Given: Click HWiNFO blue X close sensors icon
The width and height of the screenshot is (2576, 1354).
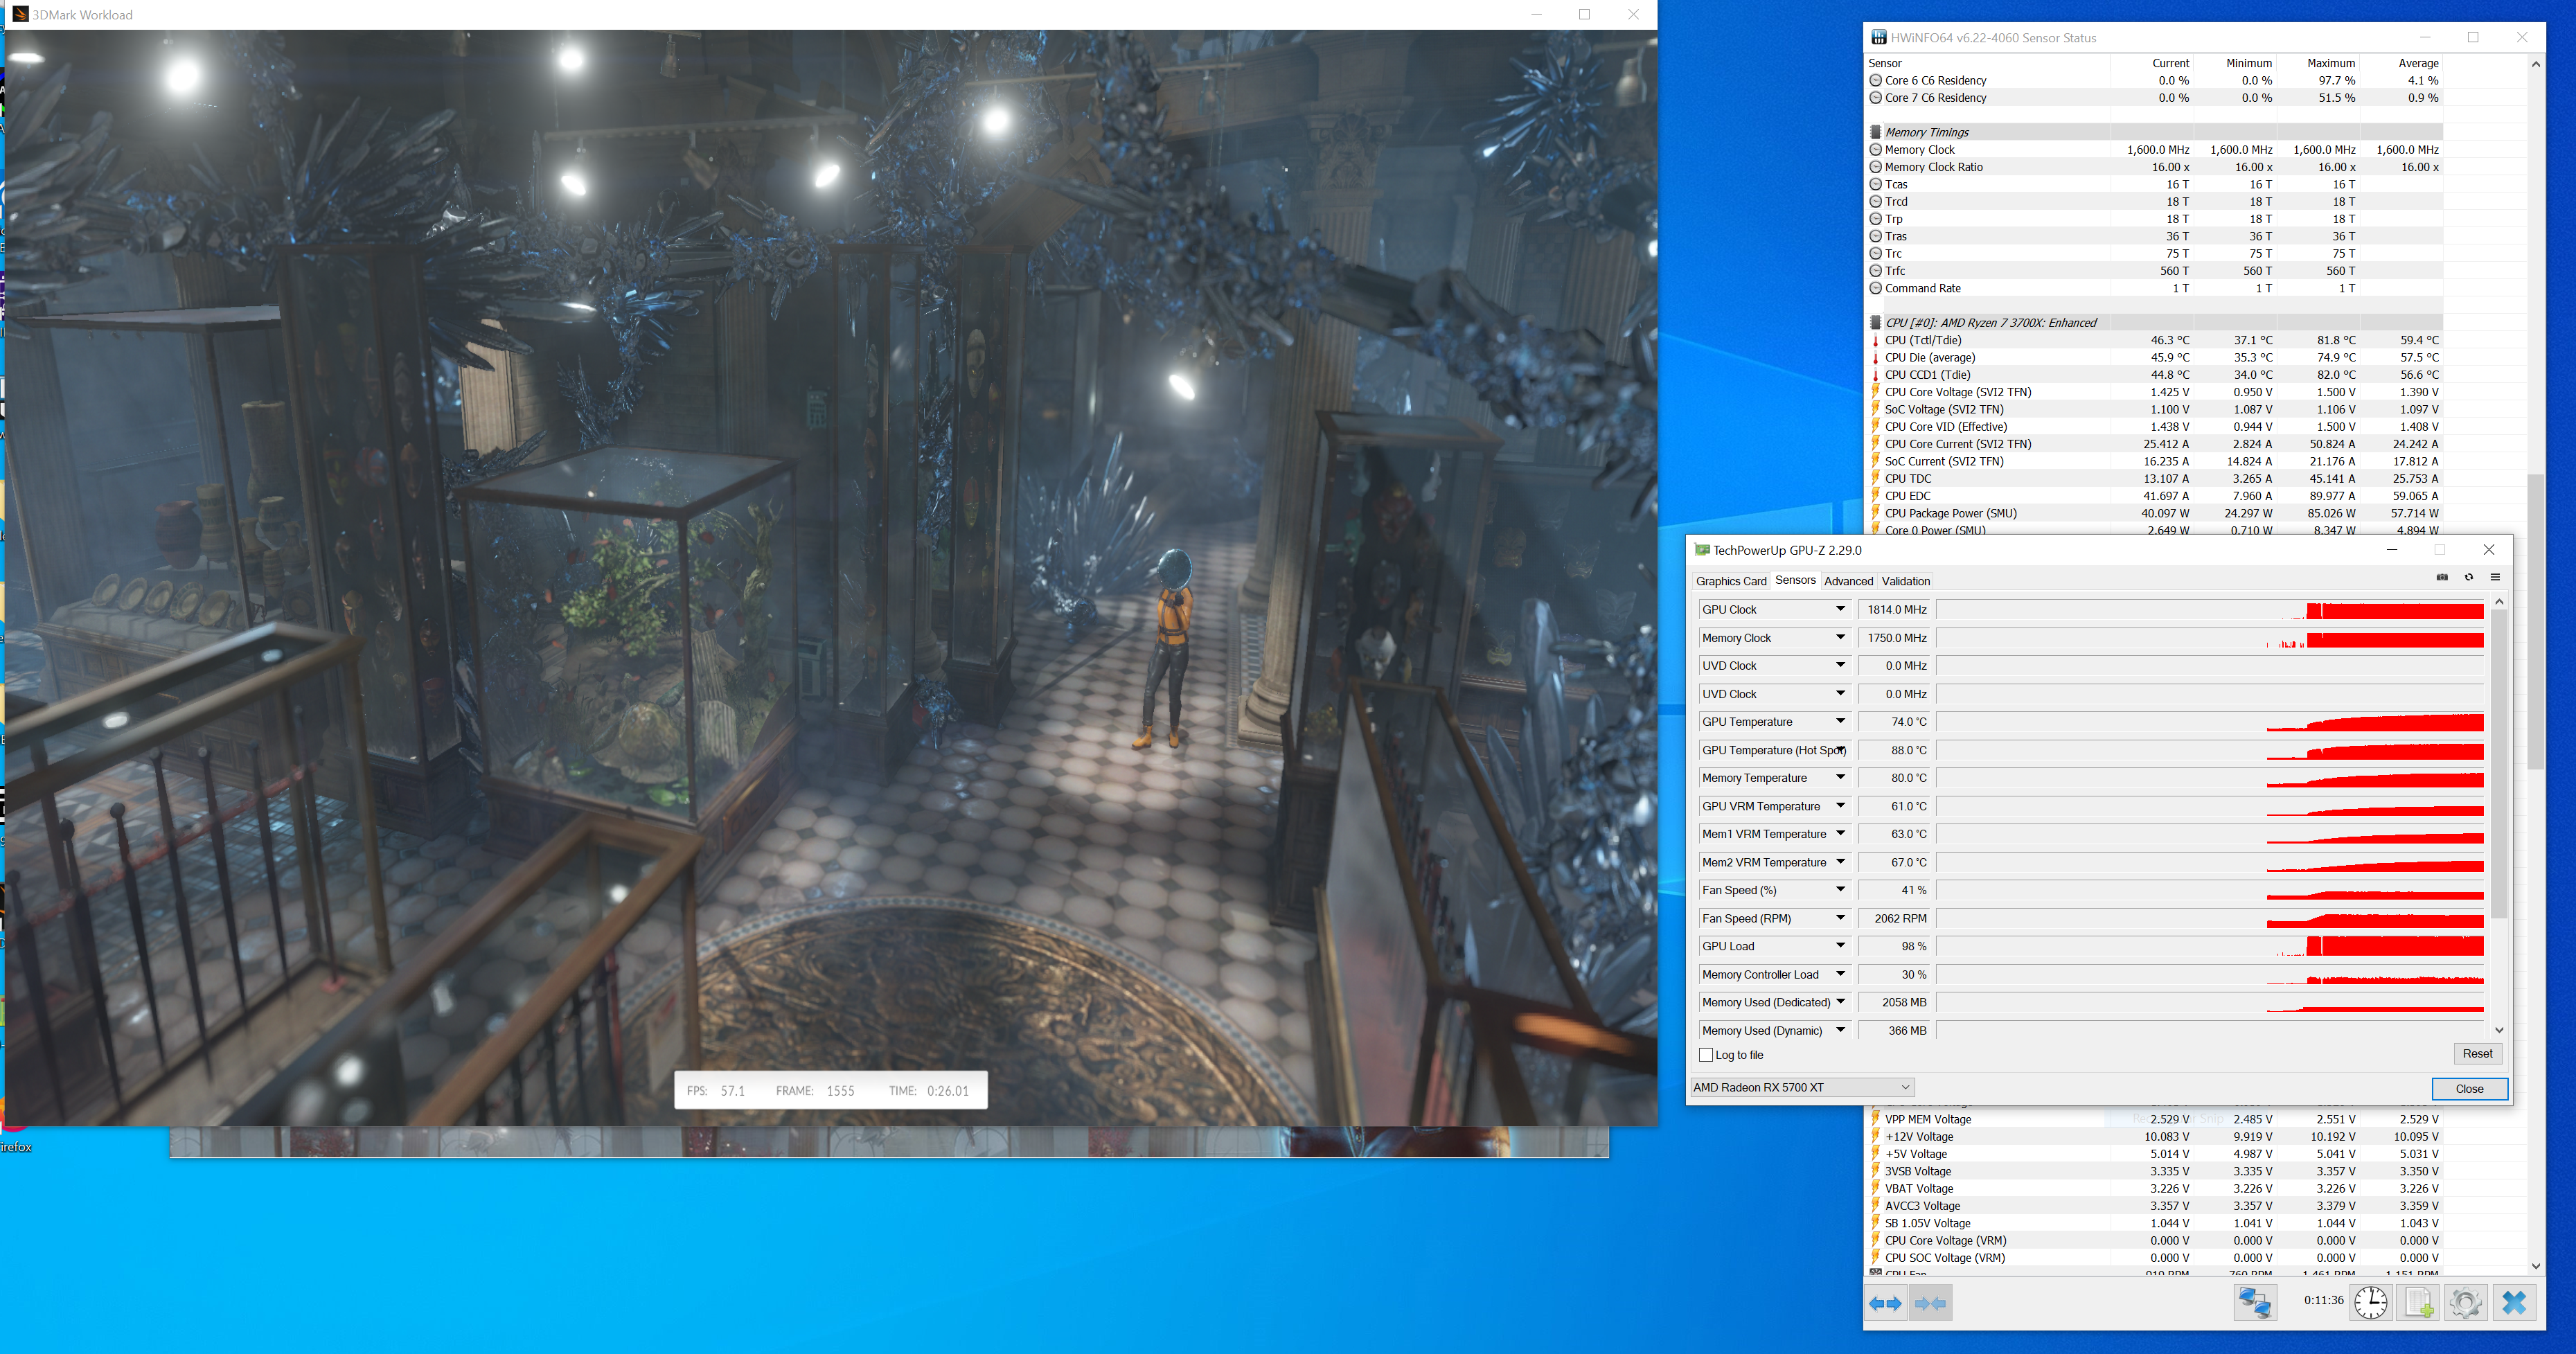Looking at the screenshot, I should pyautogui.click(x=2514, y=1303).
